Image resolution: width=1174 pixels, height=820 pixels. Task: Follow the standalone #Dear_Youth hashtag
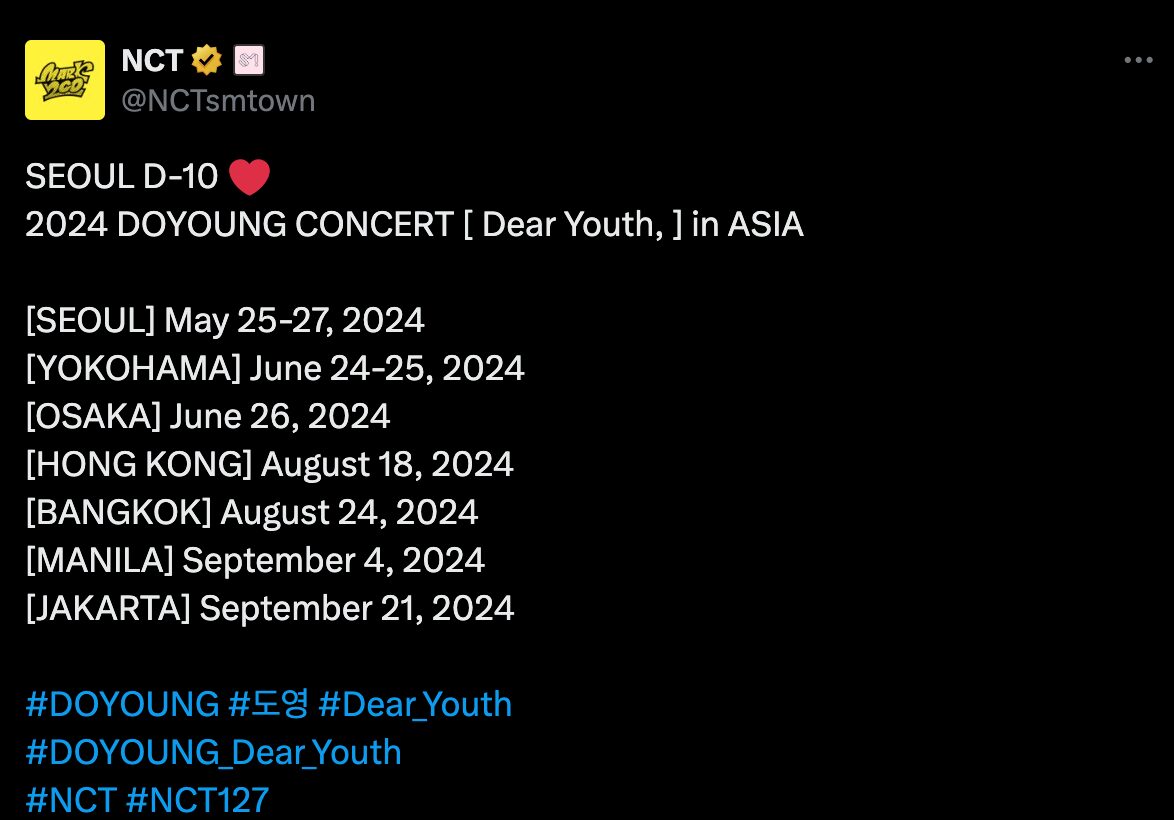415,705
